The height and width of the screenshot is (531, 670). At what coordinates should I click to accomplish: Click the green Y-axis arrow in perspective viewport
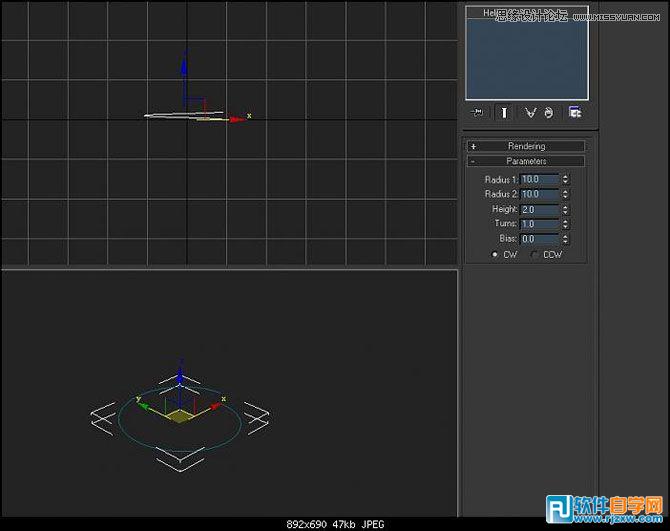tap(144, 405)
